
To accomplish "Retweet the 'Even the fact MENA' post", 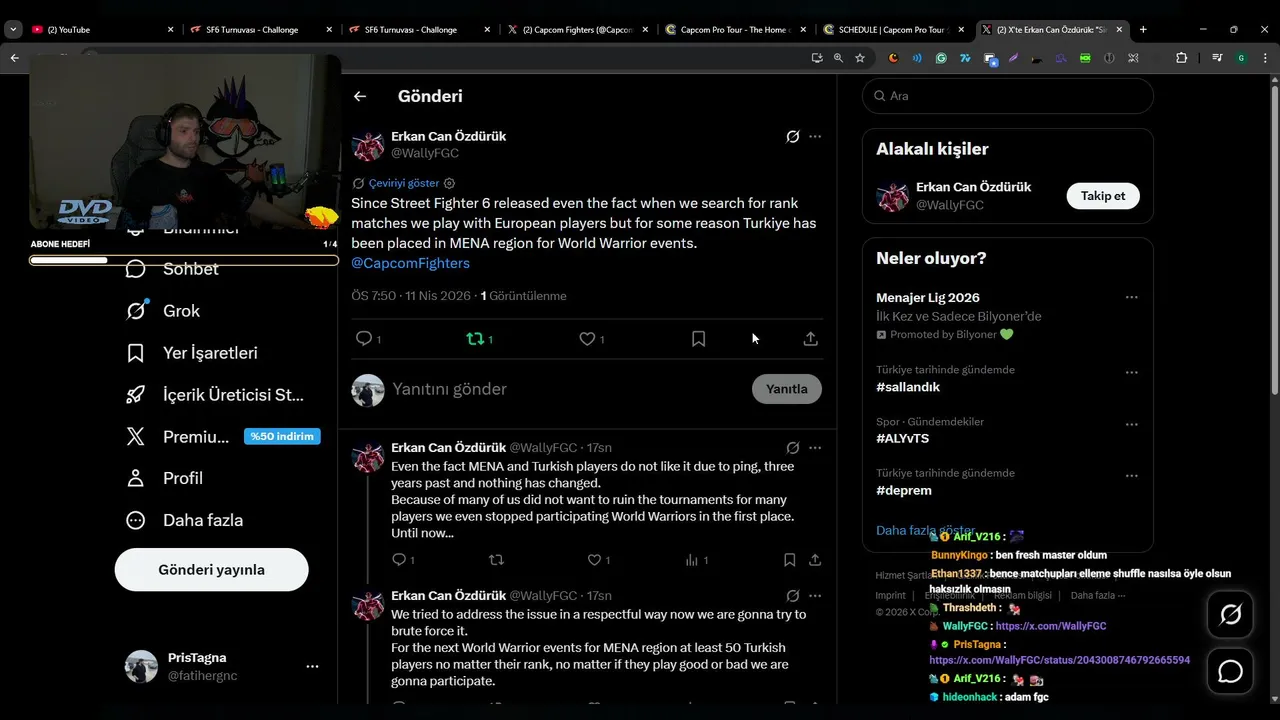I will point(496,560).
